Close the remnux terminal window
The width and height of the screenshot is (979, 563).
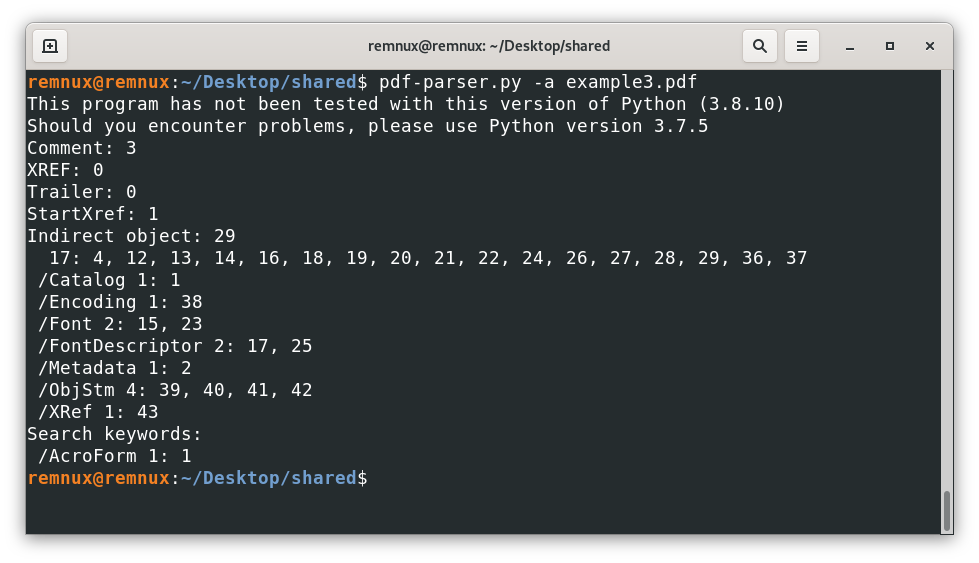click(930, 46)
